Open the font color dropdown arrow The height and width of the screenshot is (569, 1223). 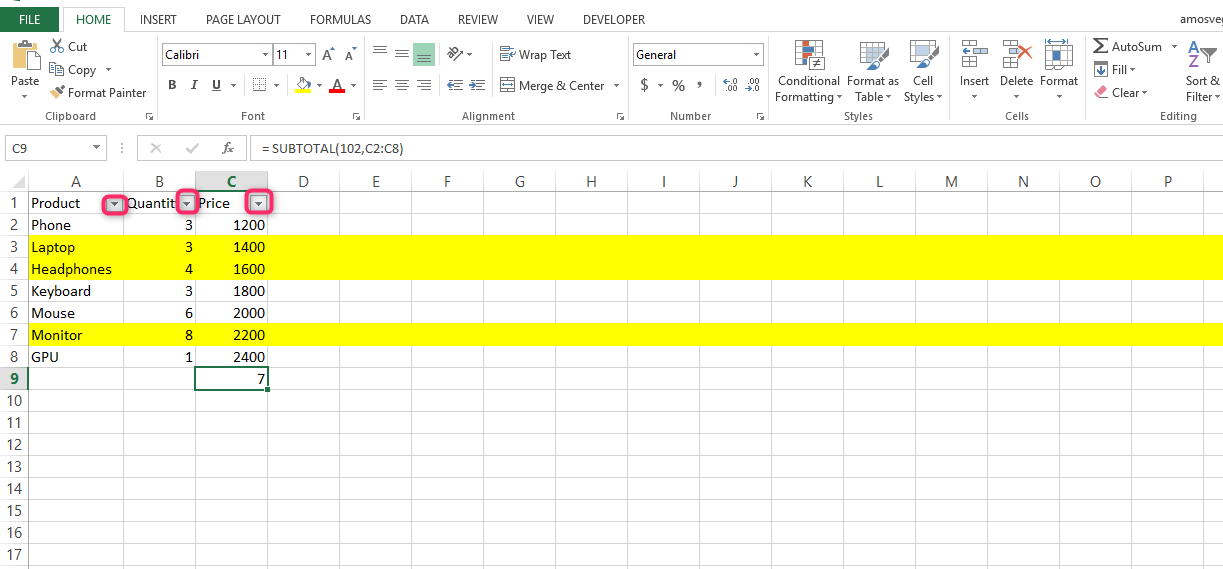[353, 86]
